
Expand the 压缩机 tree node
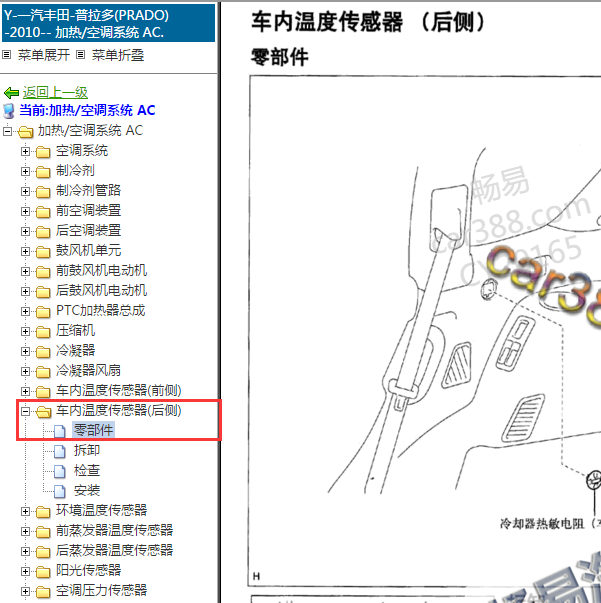point(25,331)
